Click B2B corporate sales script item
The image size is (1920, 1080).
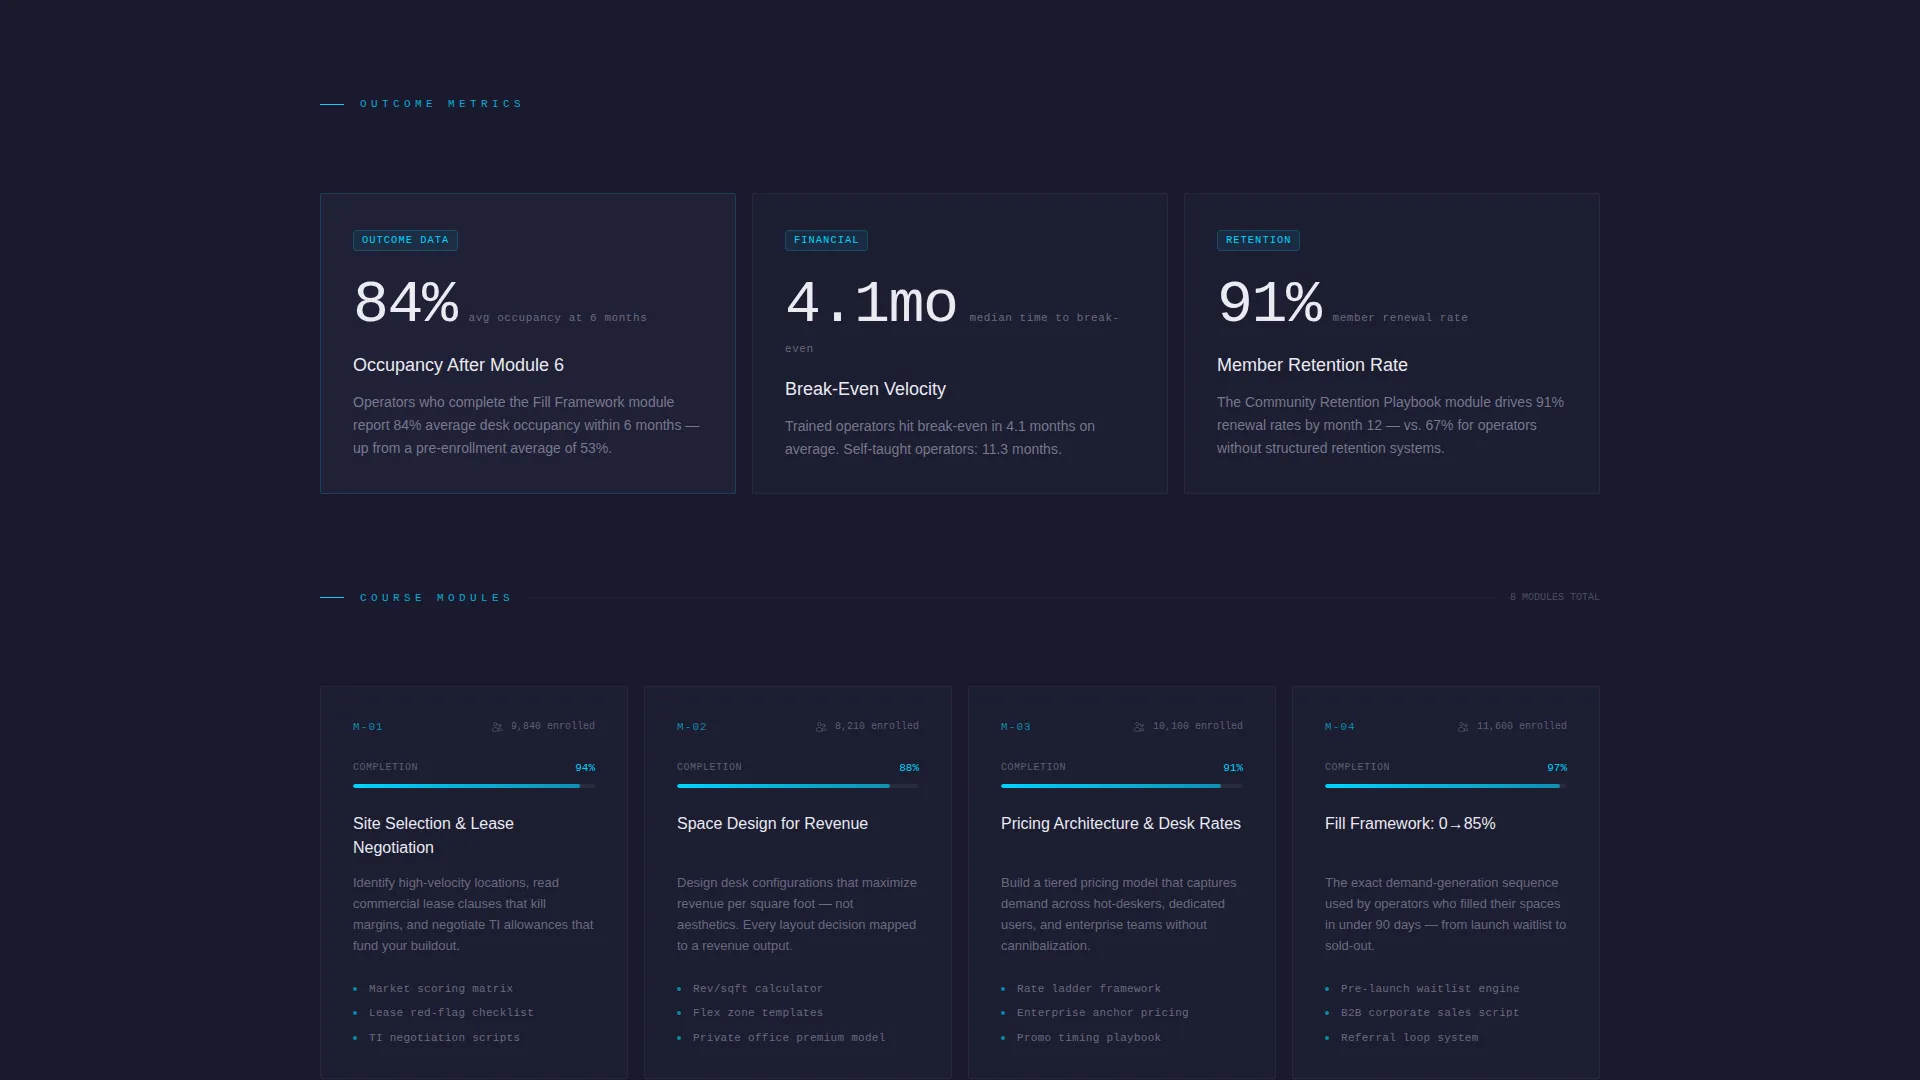[1430, 1013]
